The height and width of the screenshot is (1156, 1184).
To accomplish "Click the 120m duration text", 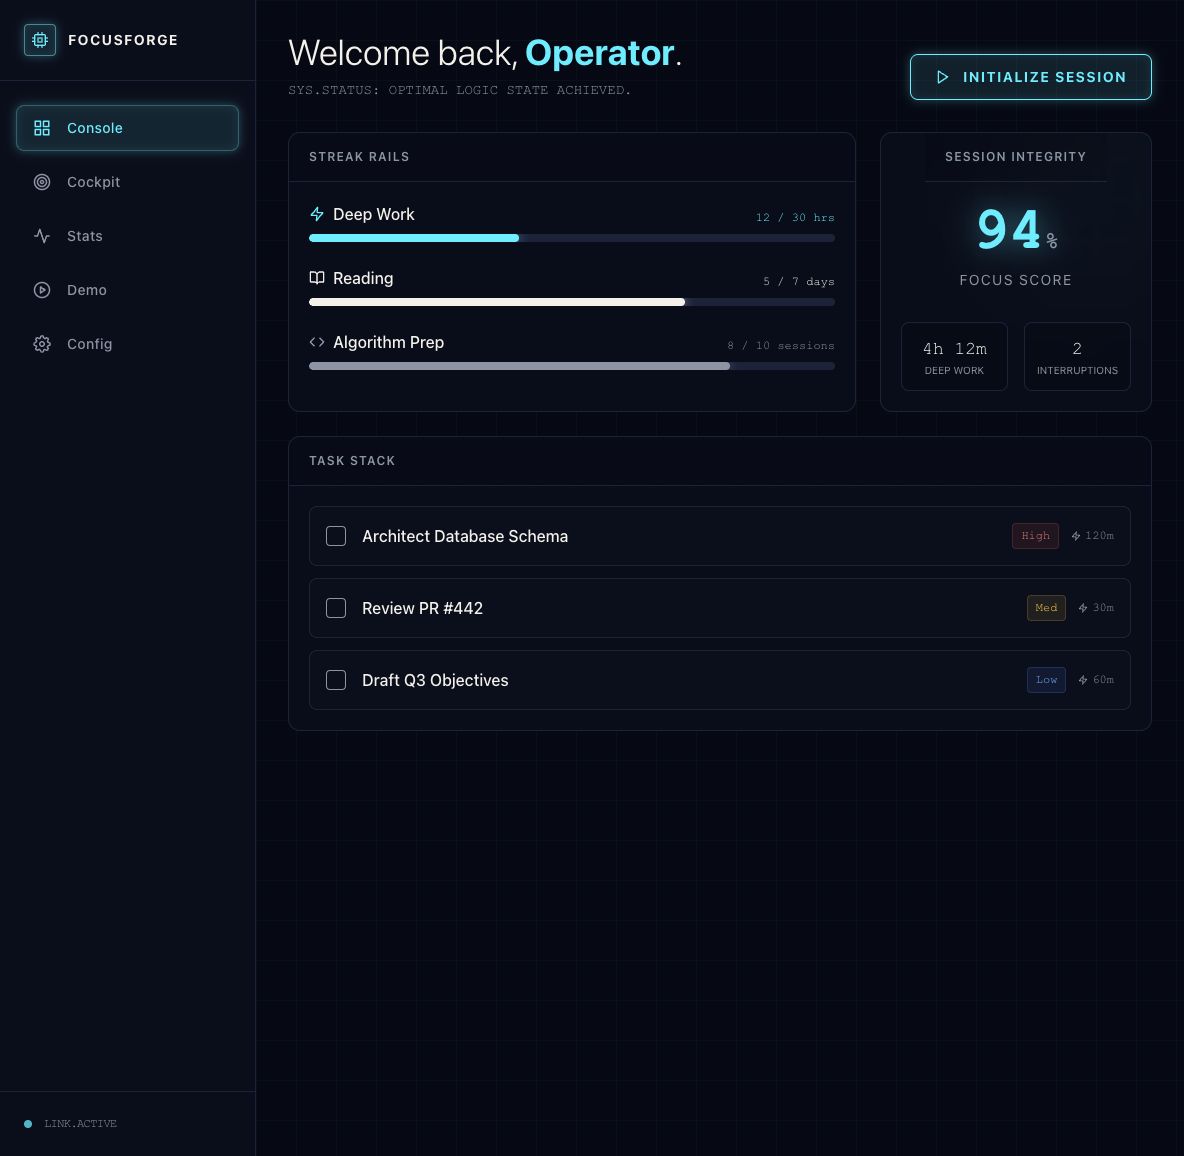I will coord(1099,536).
